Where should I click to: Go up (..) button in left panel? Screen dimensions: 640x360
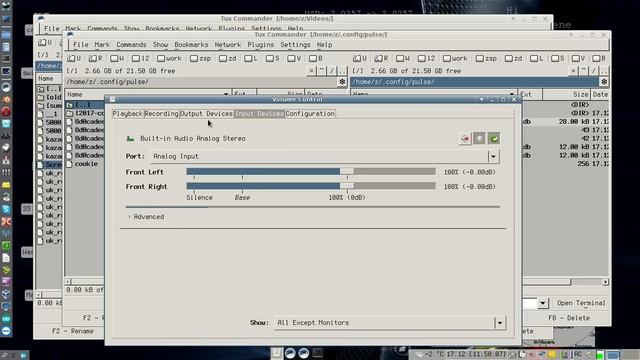[x=342, y=71]
